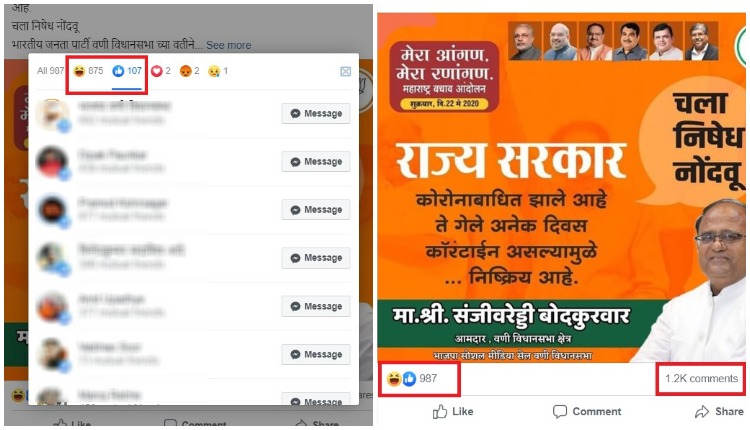Click the third Message button in list

(x=316, y=209)
